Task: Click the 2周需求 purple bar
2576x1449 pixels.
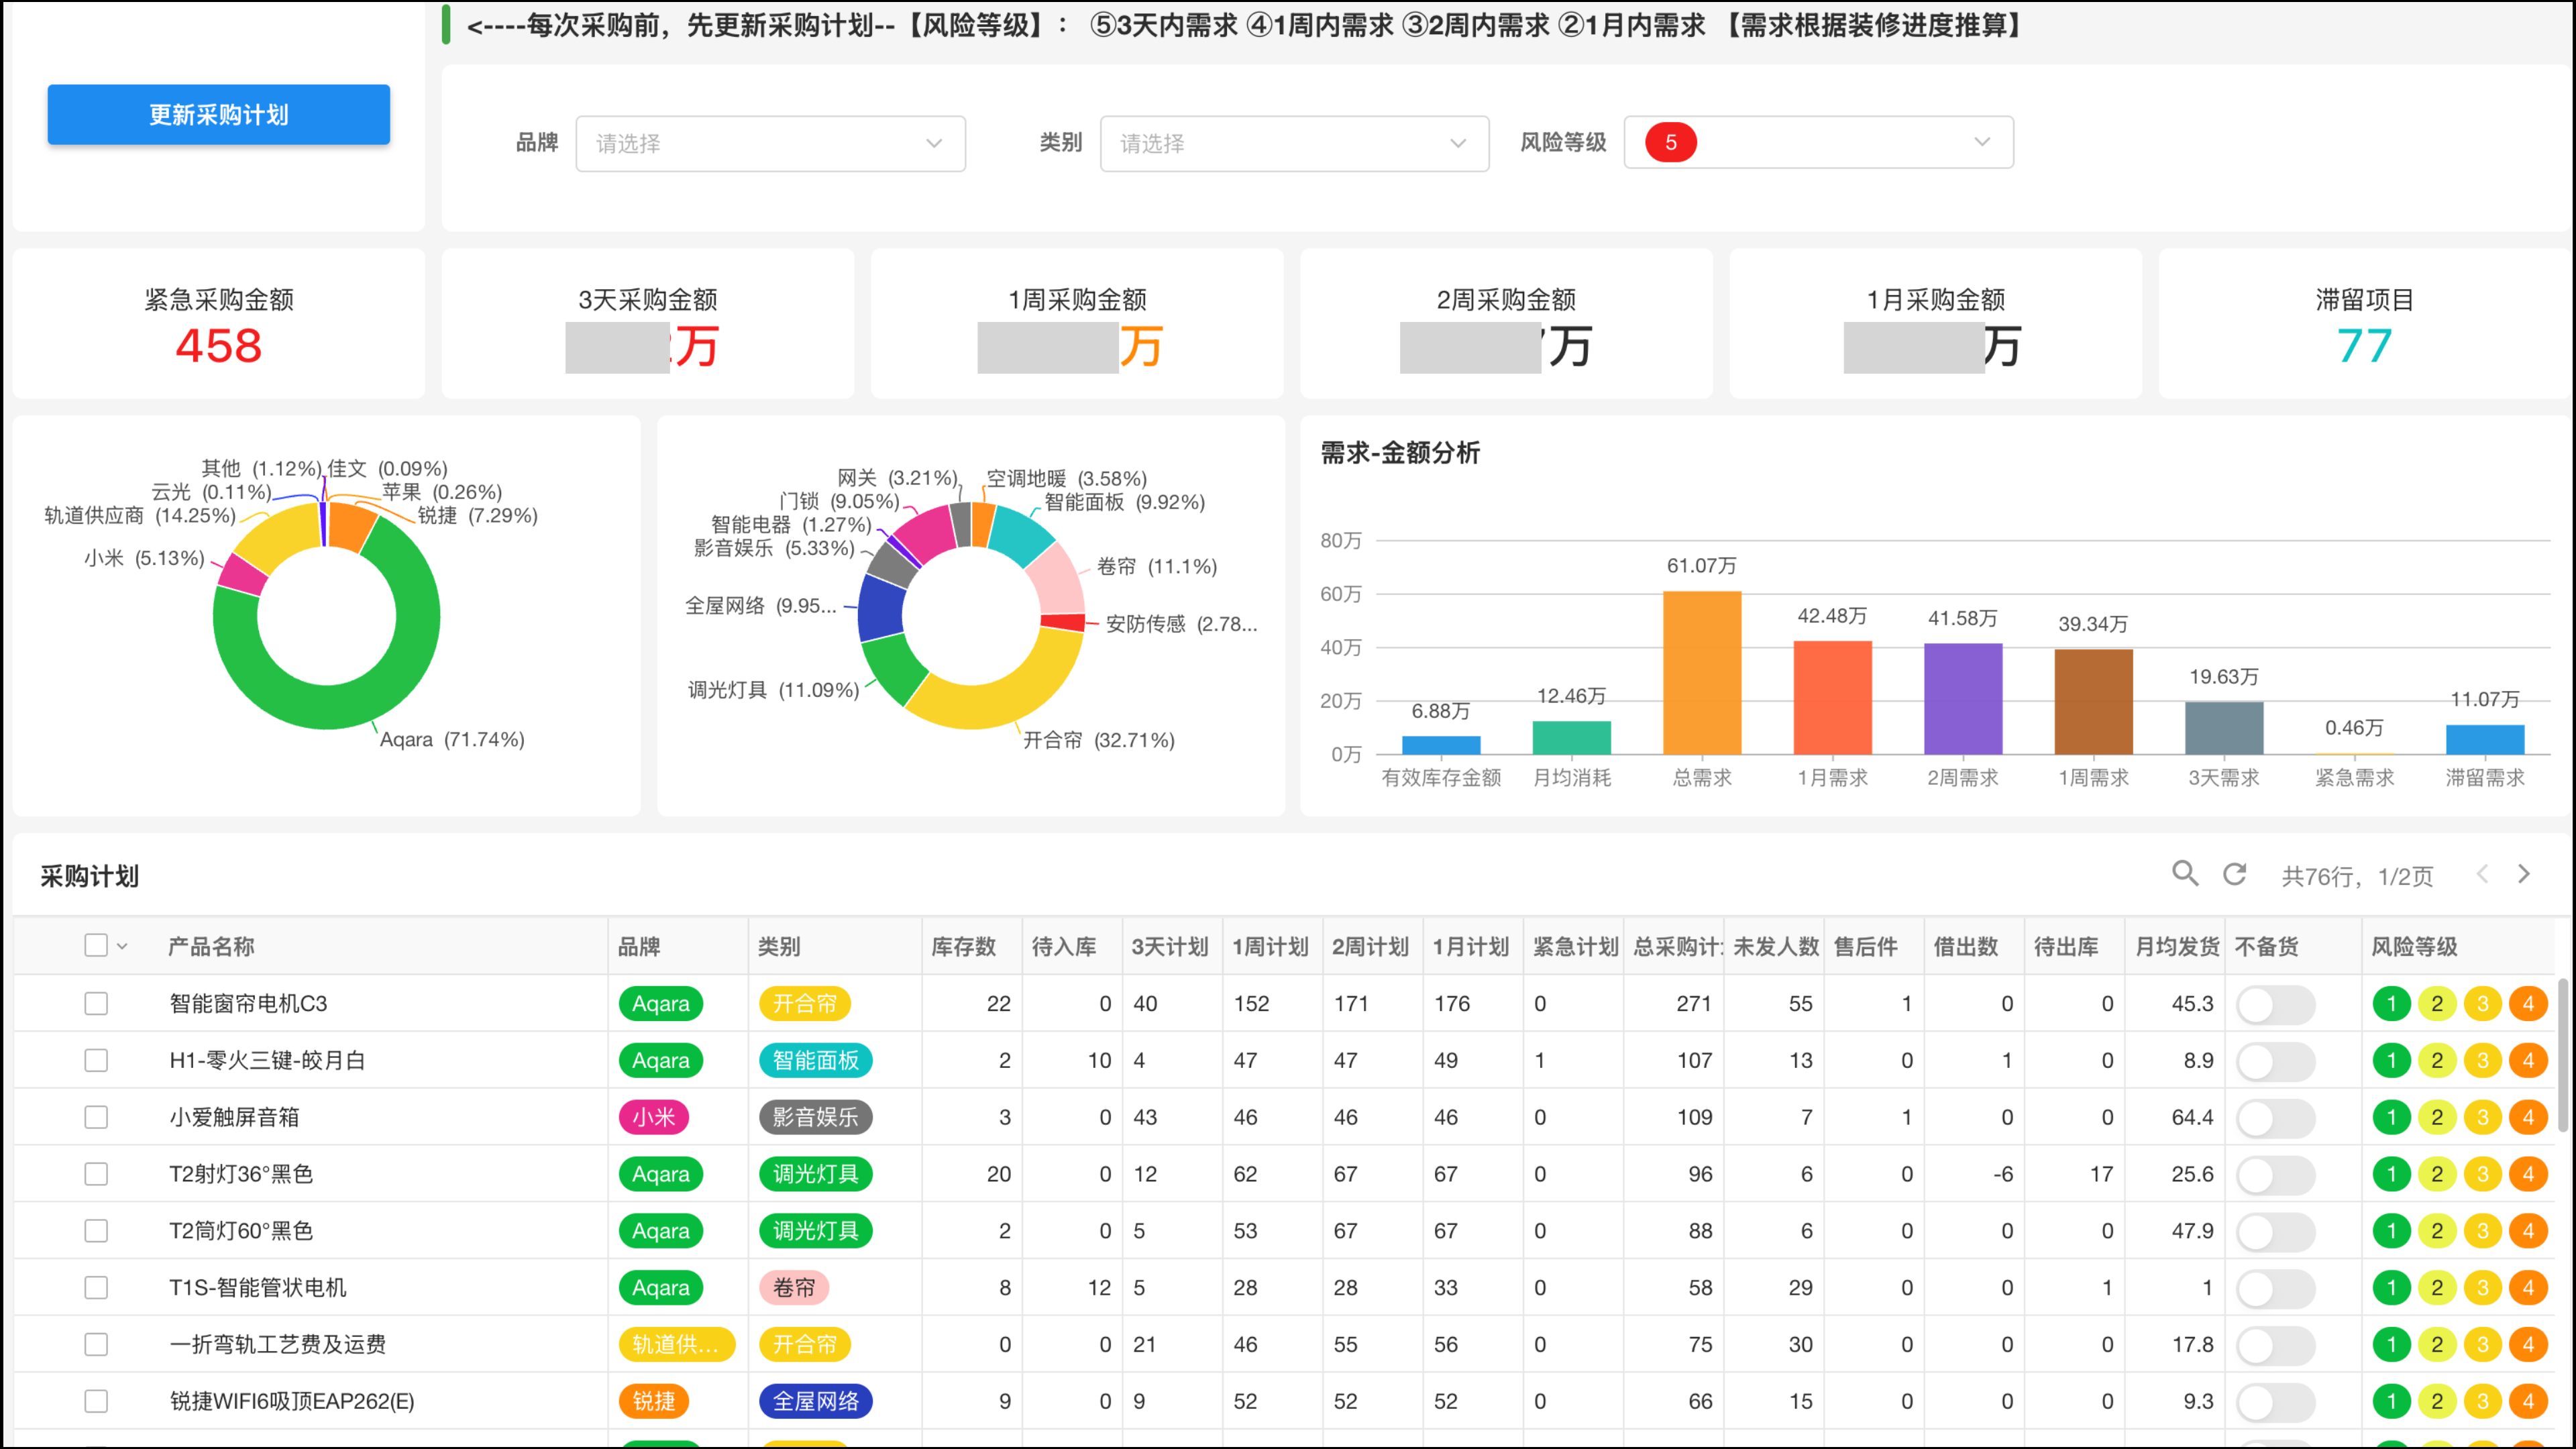Action: click(1963, 699)
